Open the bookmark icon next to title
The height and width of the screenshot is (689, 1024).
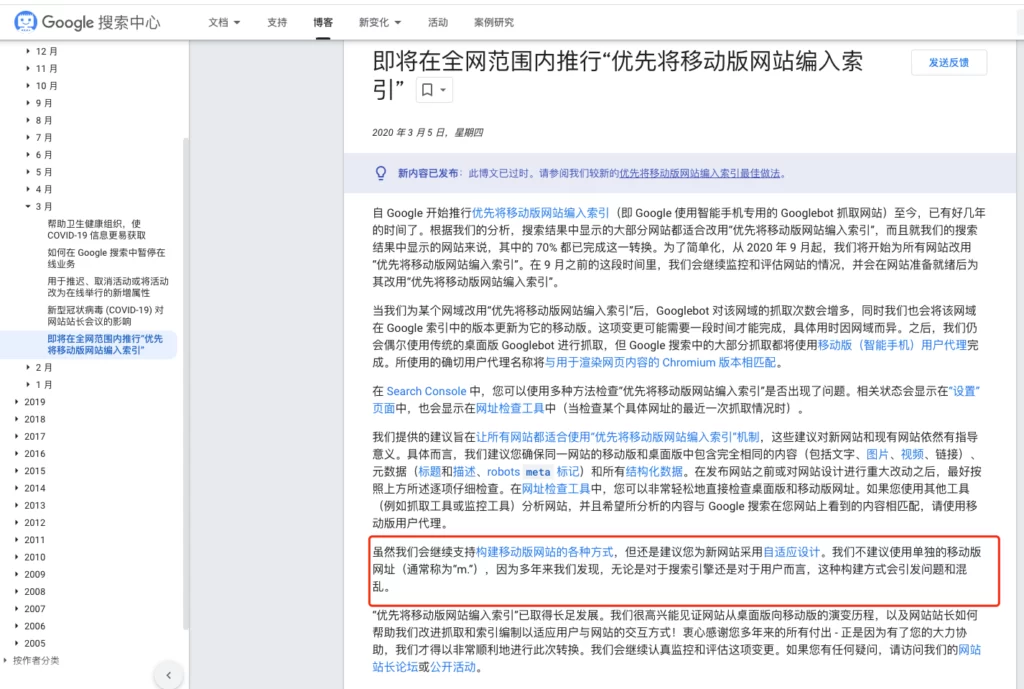(x=434, y=90)
